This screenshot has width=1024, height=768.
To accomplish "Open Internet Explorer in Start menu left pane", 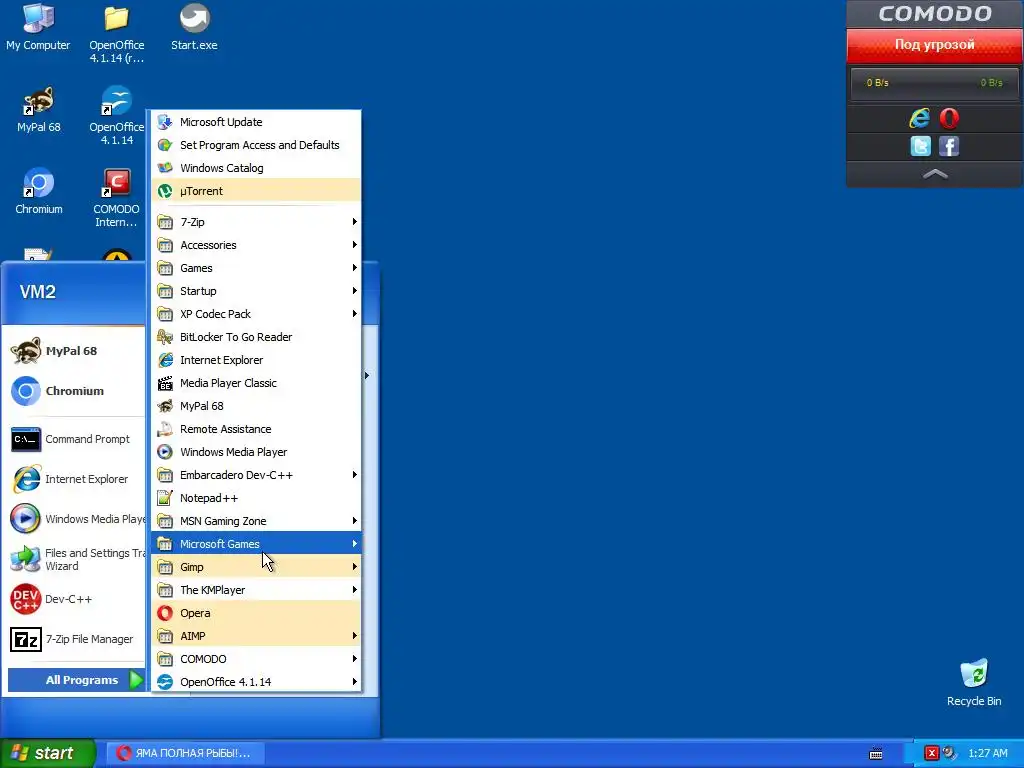I will [x=76, y=479].
